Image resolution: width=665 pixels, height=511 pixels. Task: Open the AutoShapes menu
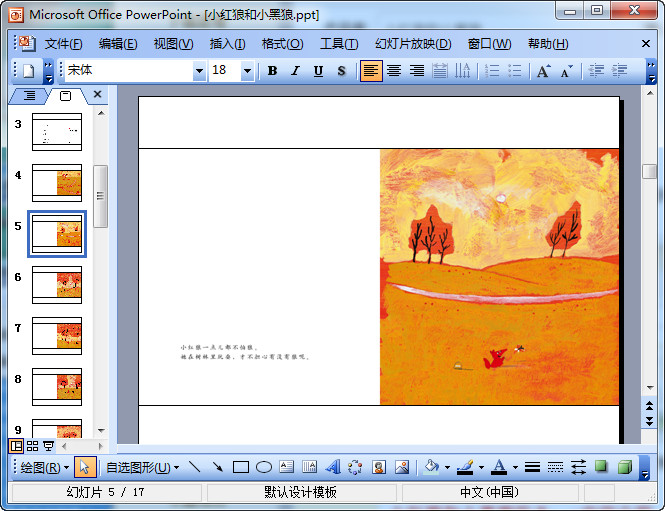pos(142,467)
